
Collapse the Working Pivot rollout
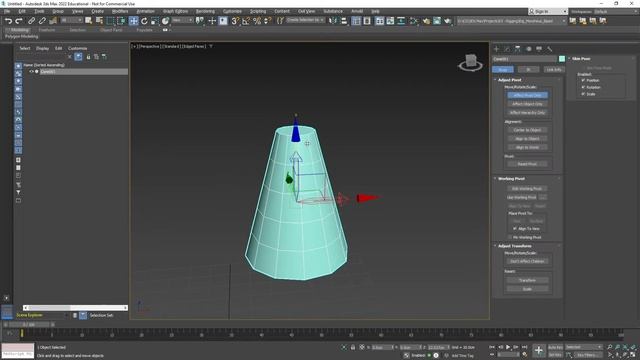[x=511, y=179]
